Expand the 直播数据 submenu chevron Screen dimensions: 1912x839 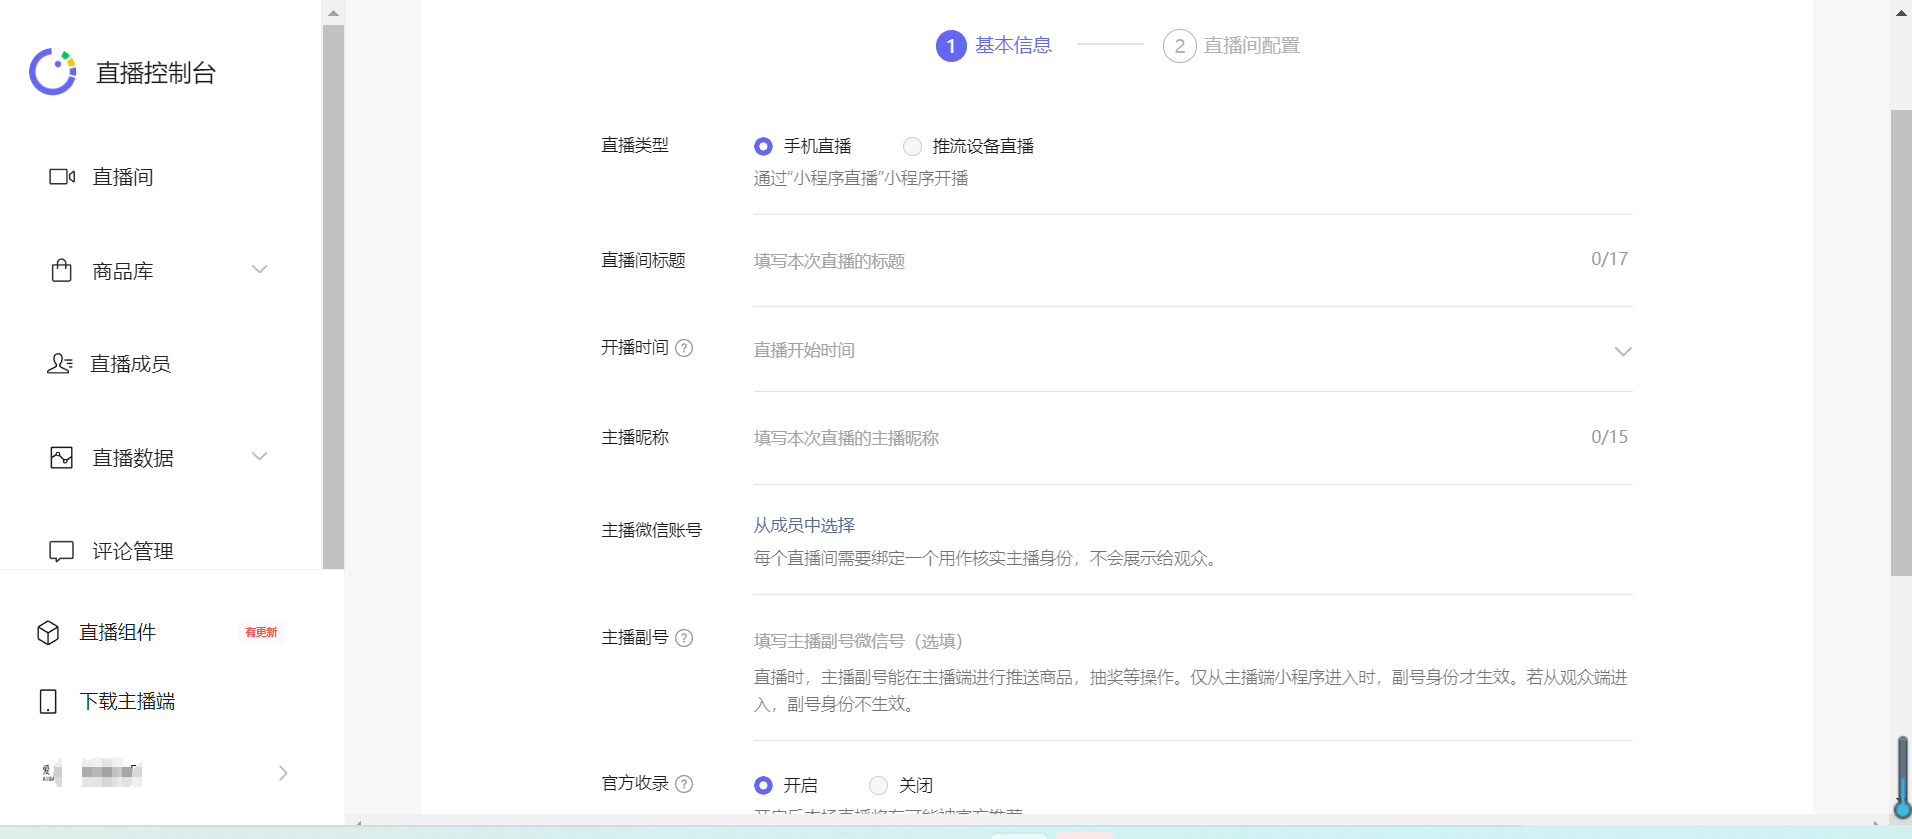[260, 457]
